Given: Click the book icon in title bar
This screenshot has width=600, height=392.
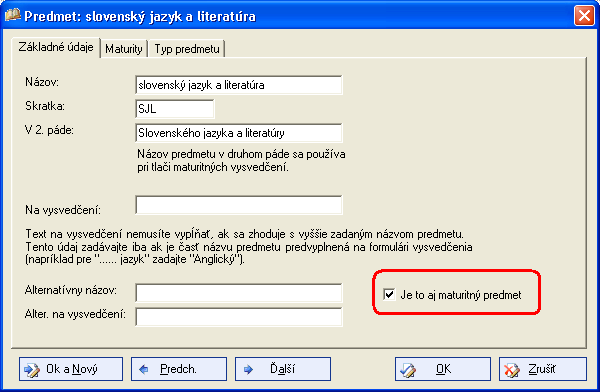Looking at the screenshot, I should 12,16.
